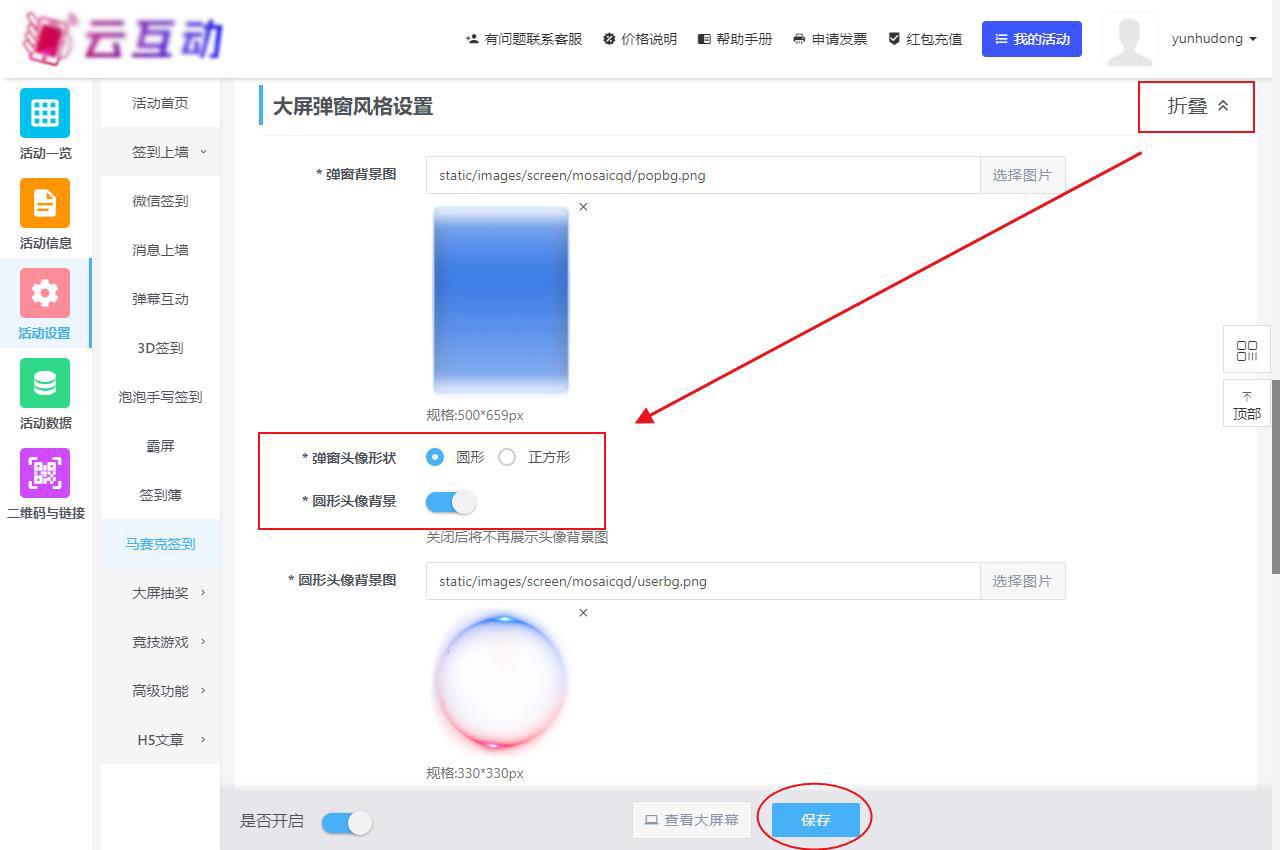Click the QR code floating icon on right
Screen dimensions: 1280x850
[1246, 350]
